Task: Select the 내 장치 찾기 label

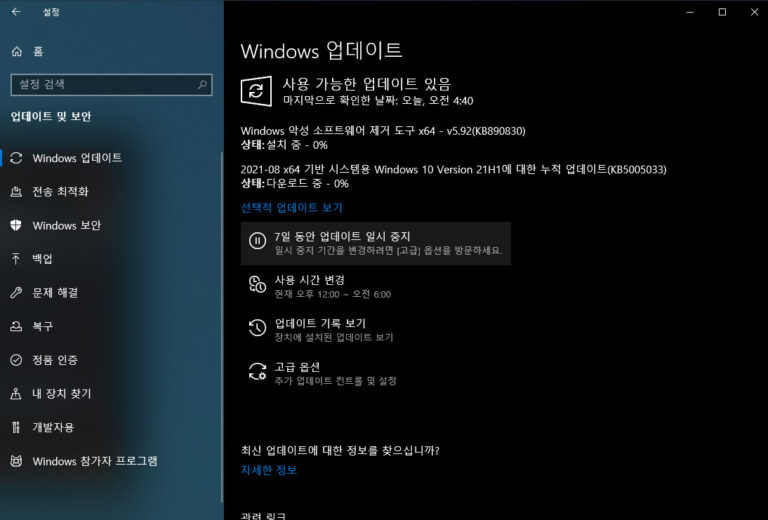Action: [62, 394]
